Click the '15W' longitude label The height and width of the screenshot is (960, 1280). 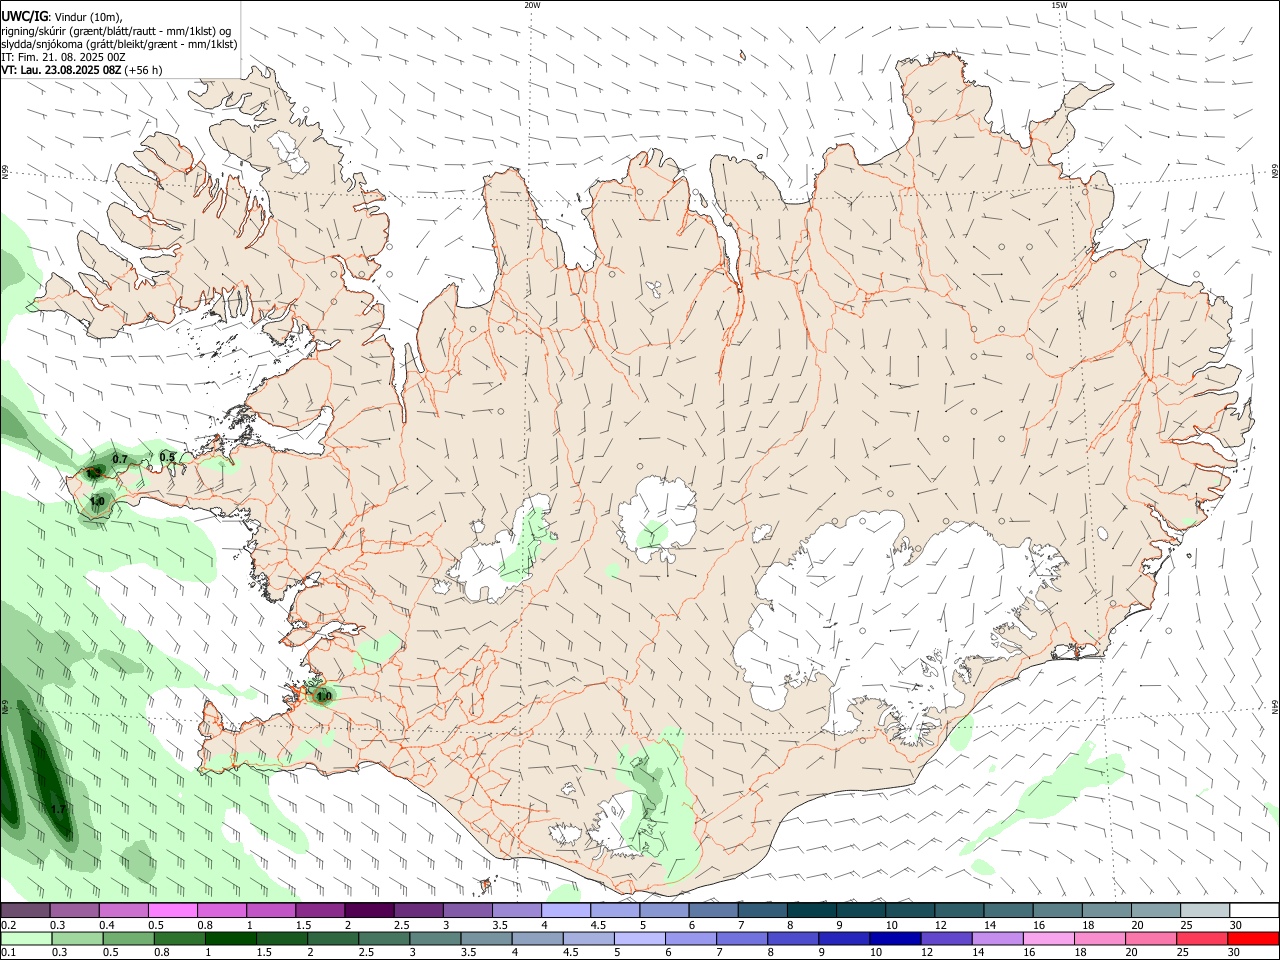tap(1059, 5)
